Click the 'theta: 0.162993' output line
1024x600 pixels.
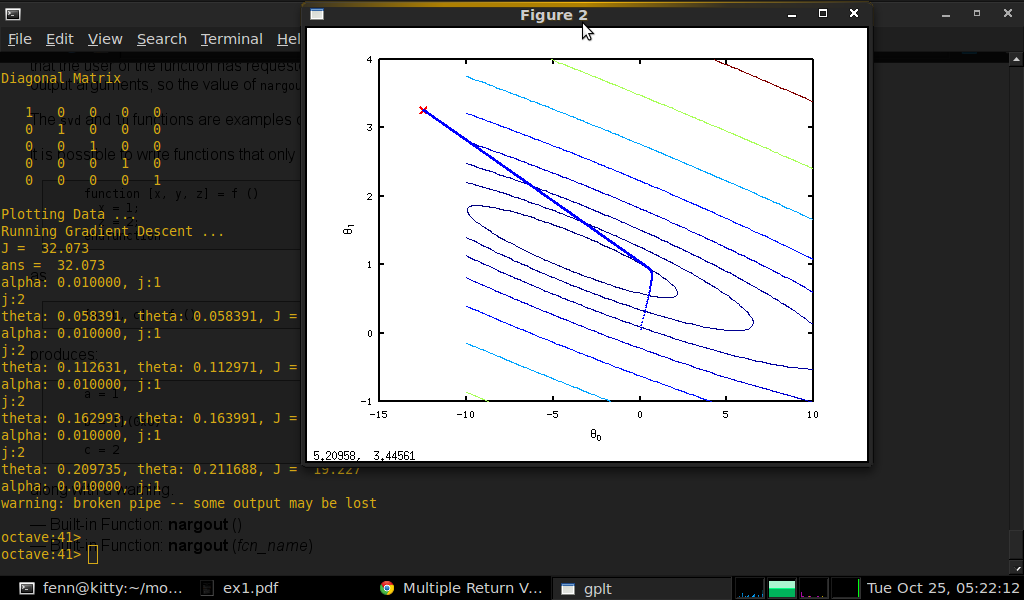point(150,418)
